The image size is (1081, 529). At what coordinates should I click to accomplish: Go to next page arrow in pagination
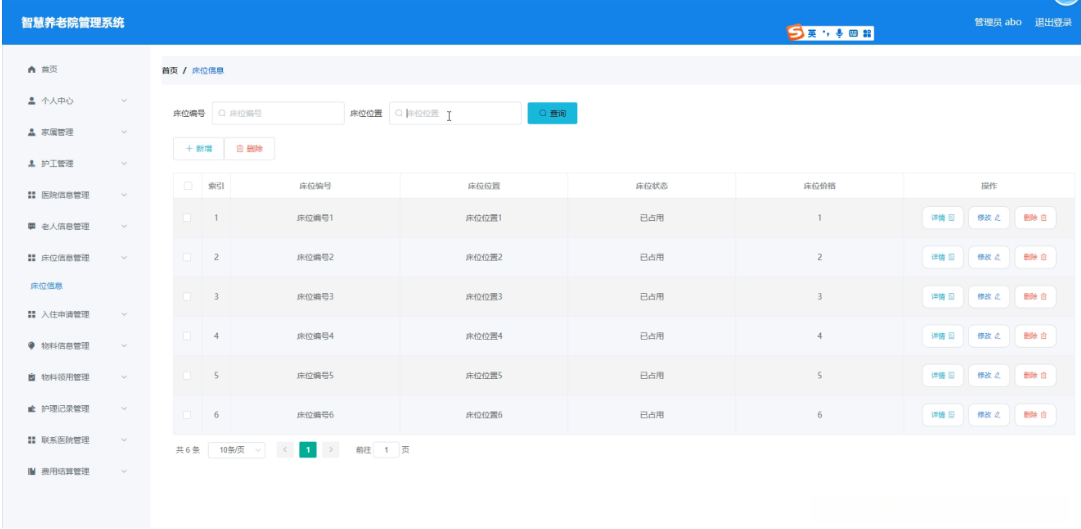click(x=331, y=450)
